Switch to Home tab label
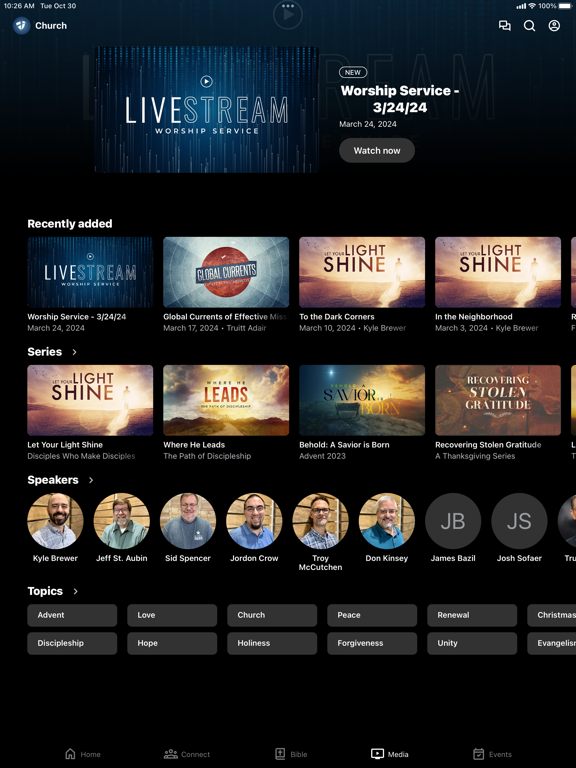Screen dimensions: 576x768 pos(91,754)
